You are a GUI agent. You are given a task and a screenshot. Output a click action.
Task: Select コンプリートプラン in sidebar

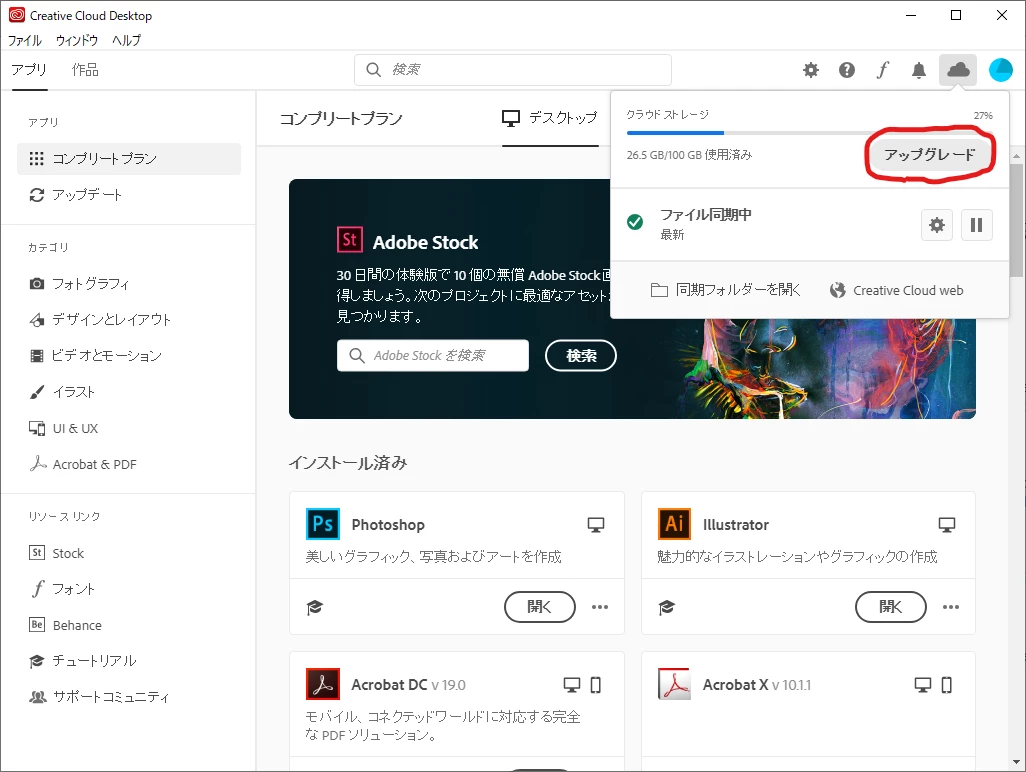point(129,159)
